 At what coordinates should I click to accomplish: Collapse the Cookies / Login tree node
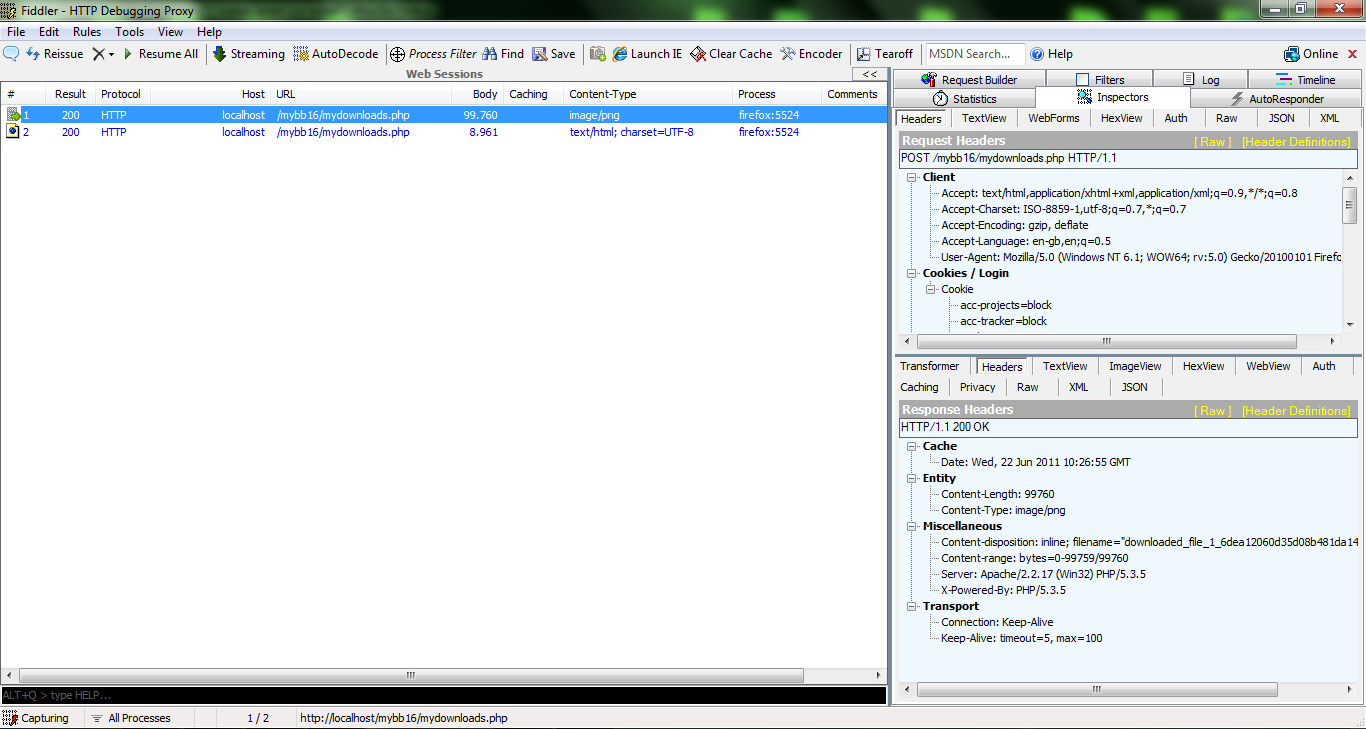tap(912, 273)
